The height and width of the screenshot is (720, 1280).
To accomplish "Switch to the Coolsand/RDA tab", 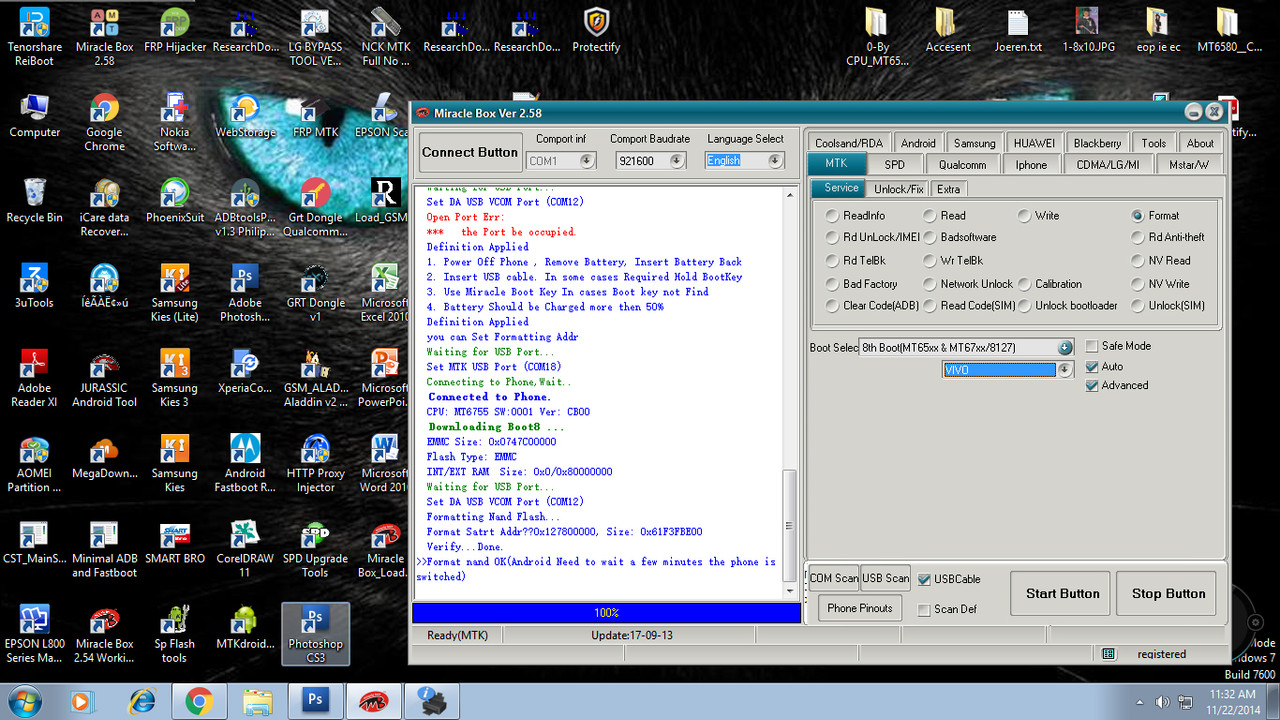I will coord(848,143).
